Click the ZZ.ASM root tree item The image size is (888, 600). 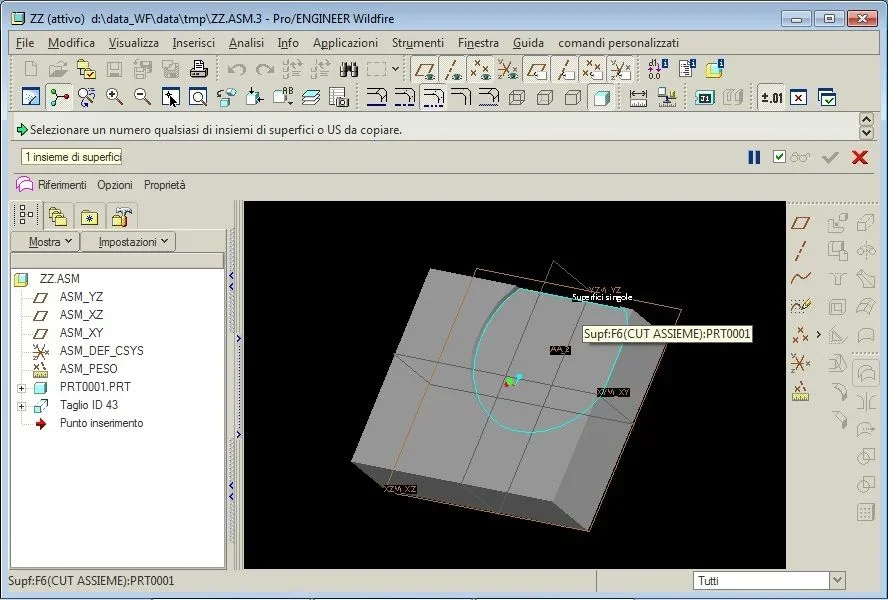click(x=59, y=279)
